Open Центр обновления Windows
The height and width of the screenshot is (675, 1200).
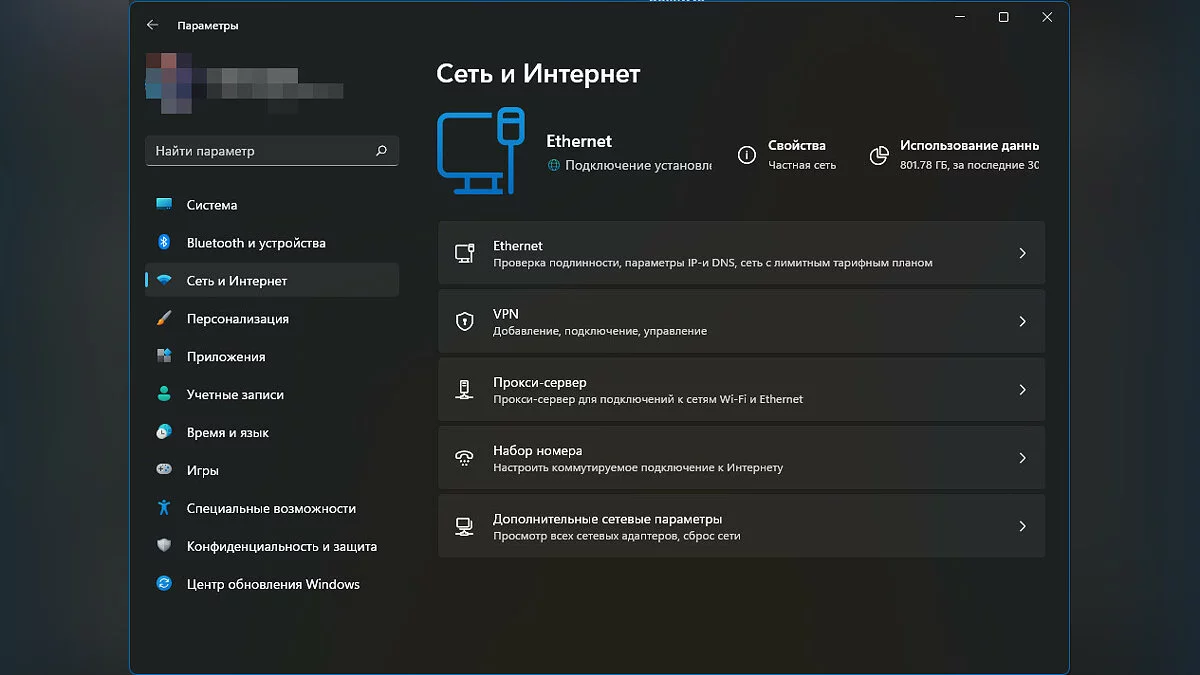tap(272, 584)
